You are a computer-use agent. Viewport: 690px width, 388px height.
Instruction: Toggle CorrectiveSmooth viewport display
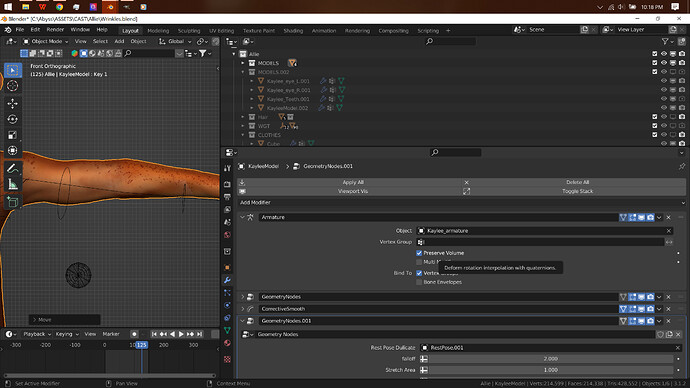(x=641, y=309)
